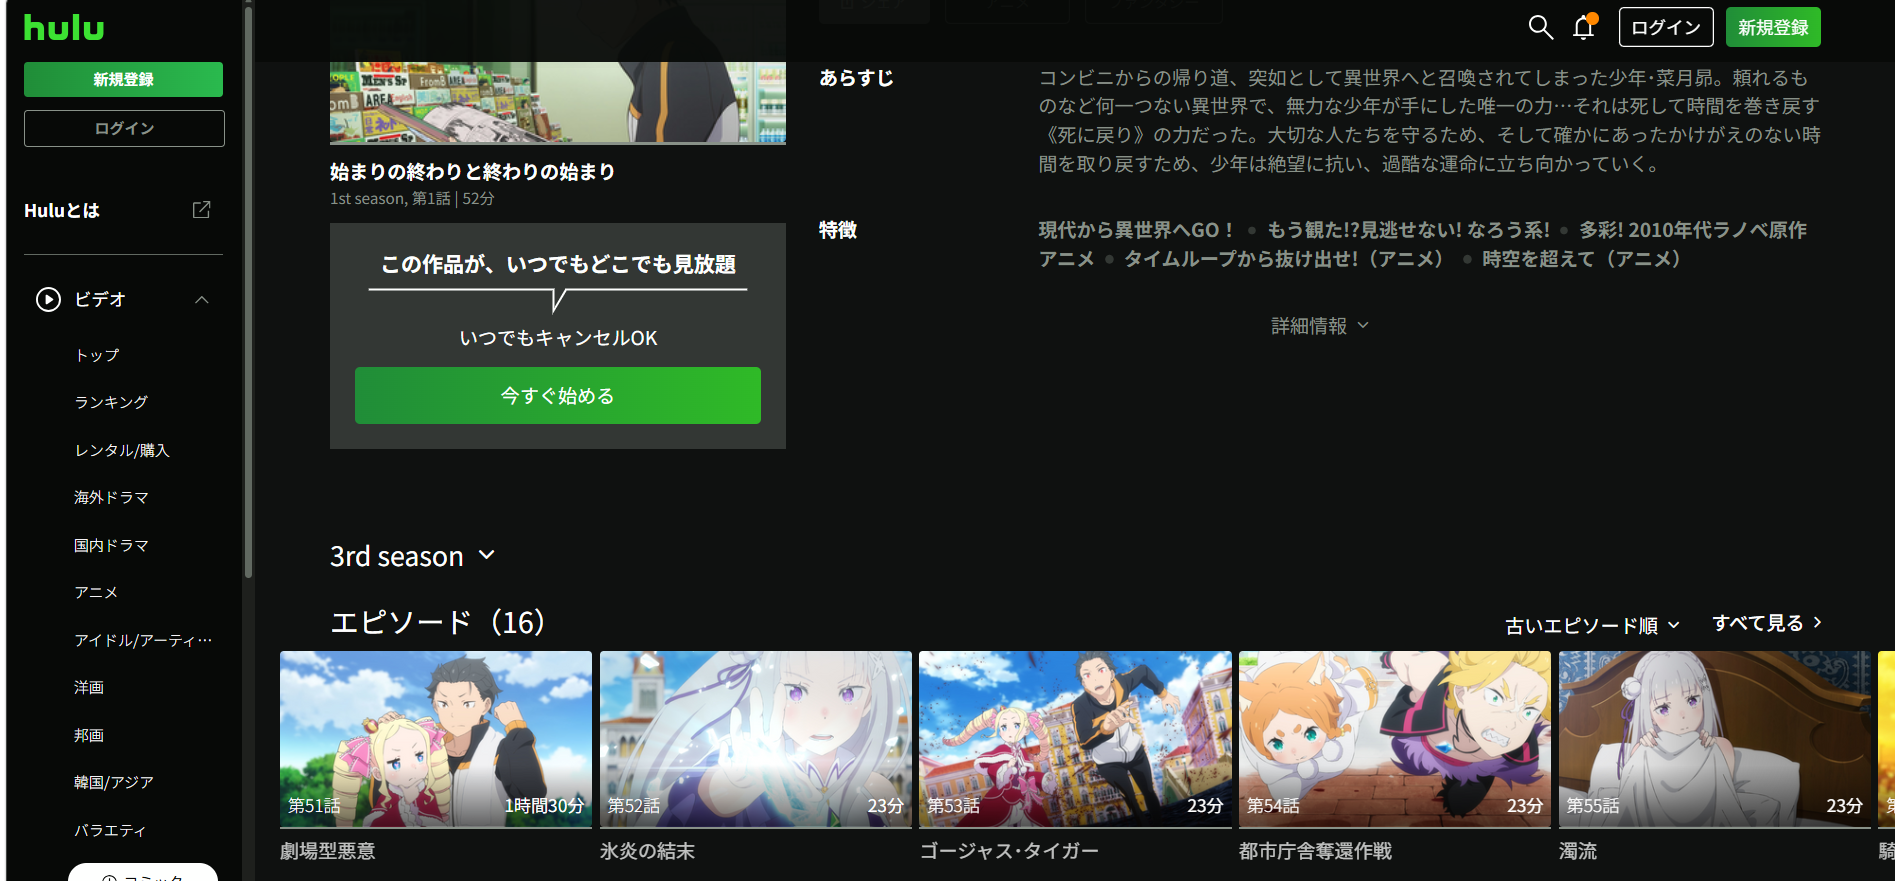Click すべて見る to view all episodes
Screen dimensions: 1895x881
click(x=1767, y=623)
